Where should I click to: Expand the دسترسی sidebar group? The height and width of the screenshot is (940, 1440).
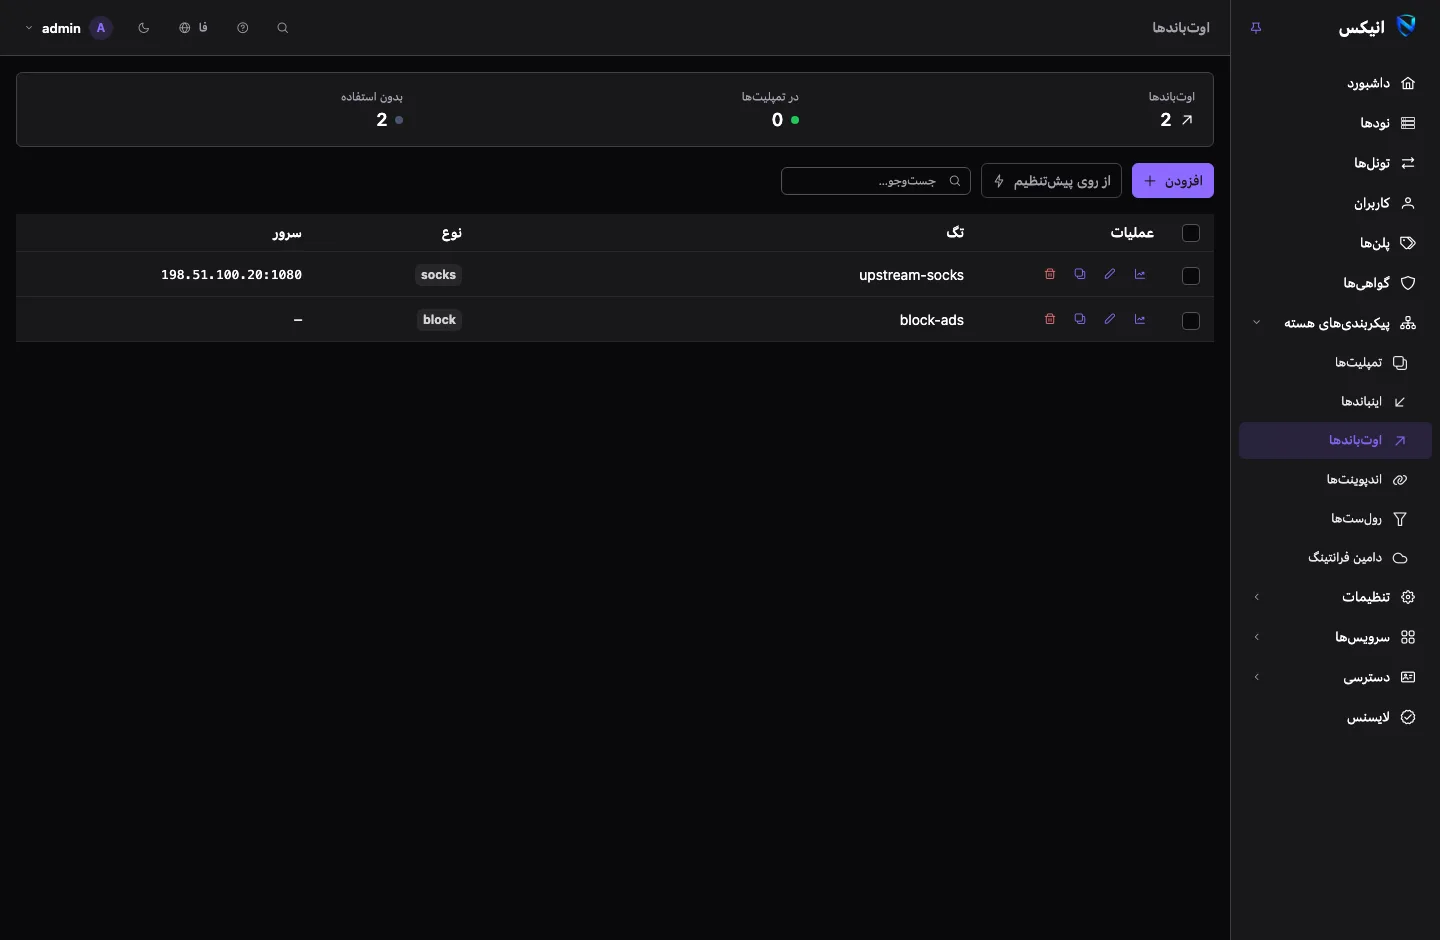(1336, 677)
